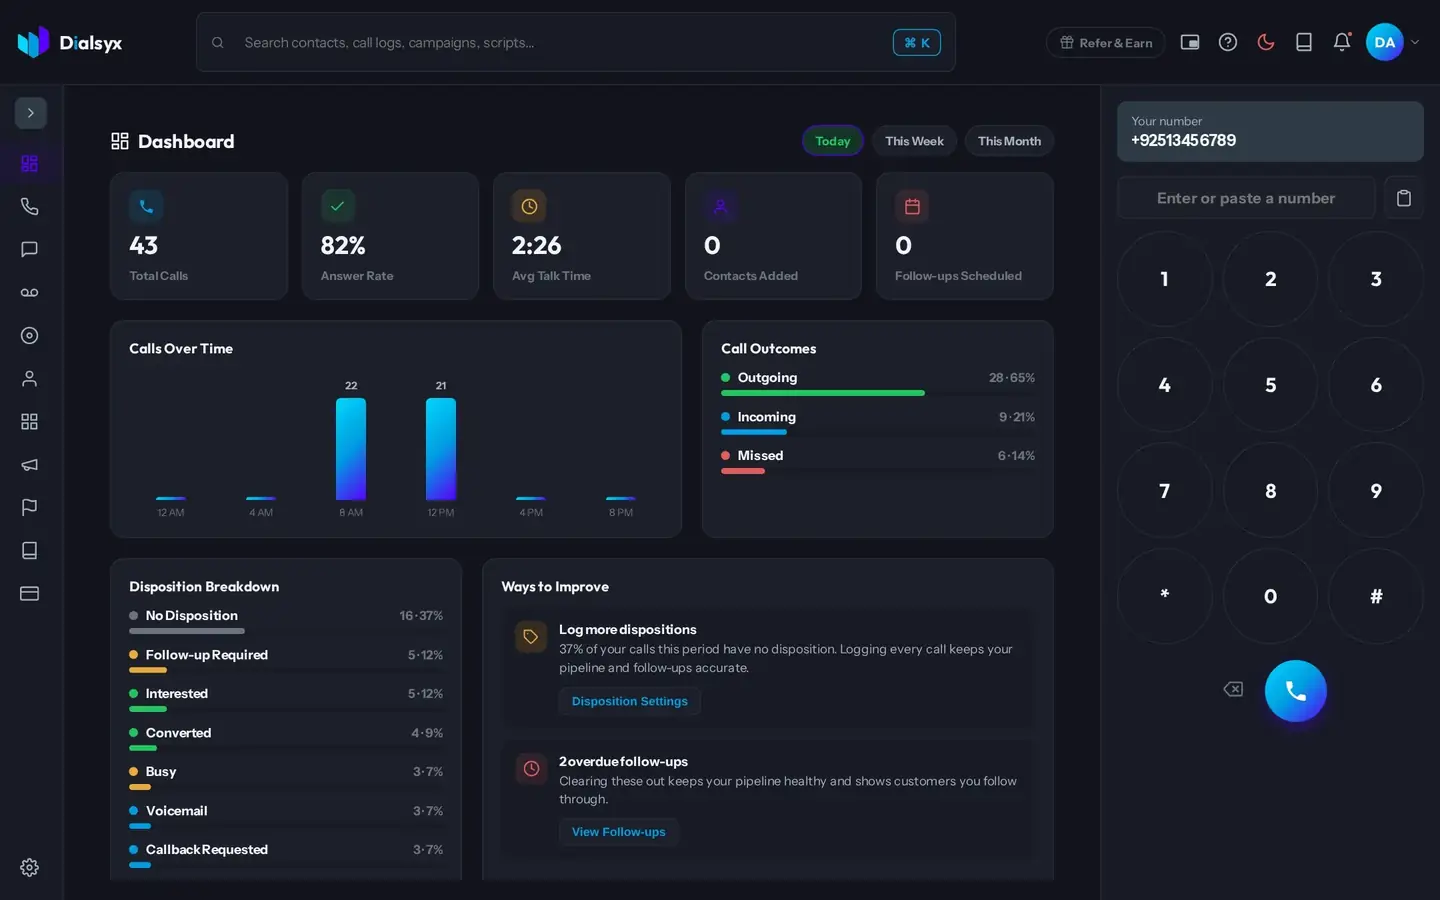Image resolution: width=1440 pixels, height=900 pixels.
Task: Open the notifications bell
Action: (x=1342, y=42)
